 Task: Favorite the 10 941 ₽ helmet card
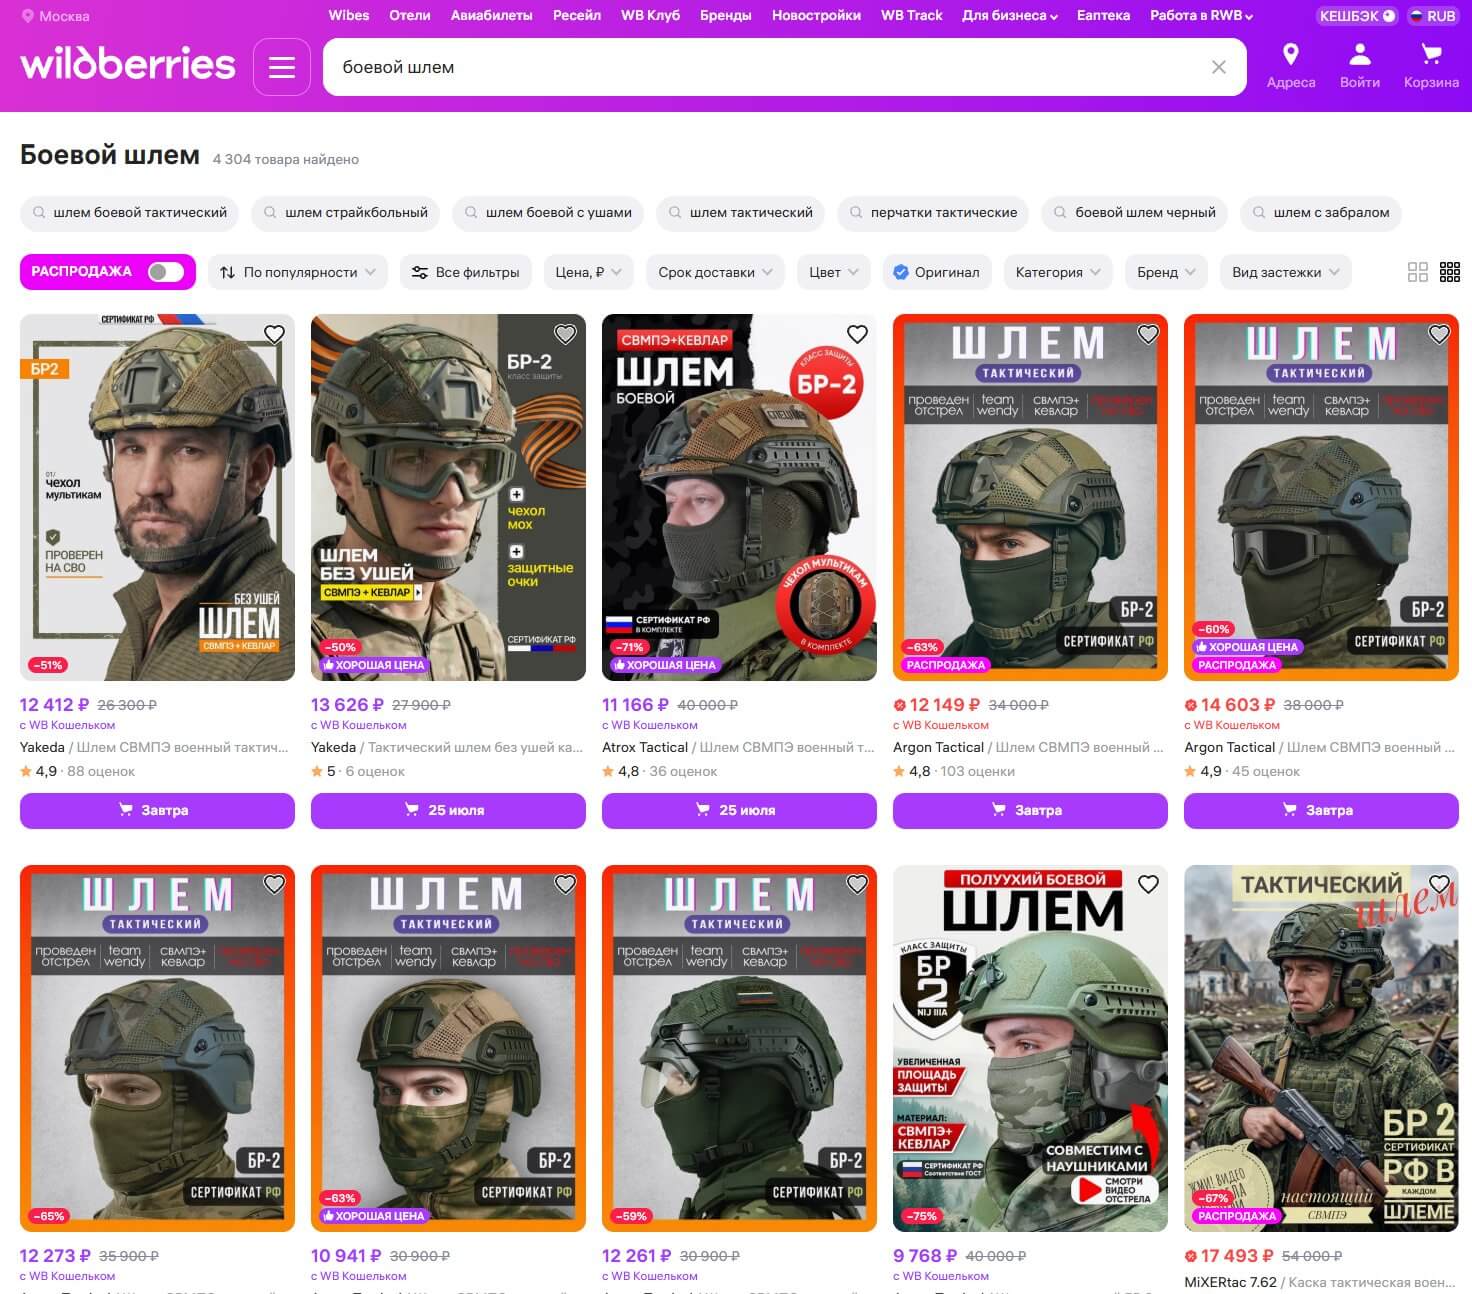point(565,884)
